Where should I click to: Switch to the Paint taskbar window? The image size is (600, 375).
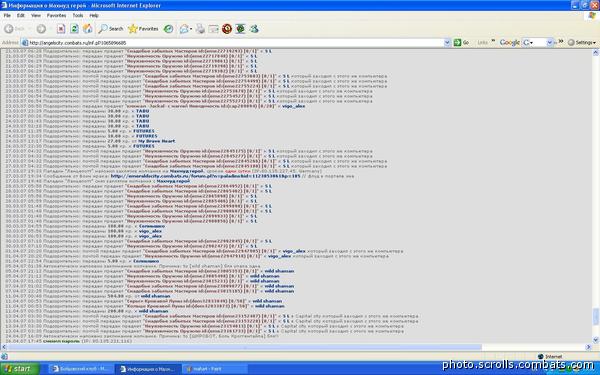pos(214,369)
